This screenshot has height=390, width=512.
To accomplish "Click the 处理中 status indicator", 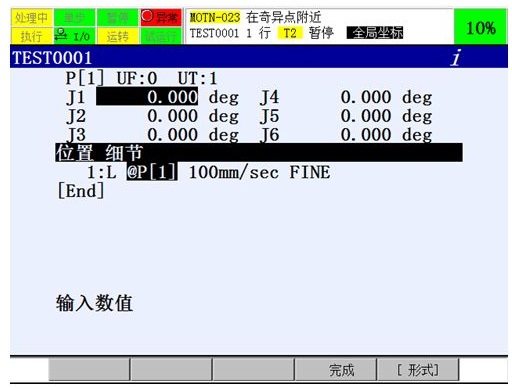I will (x=32, y=17).
